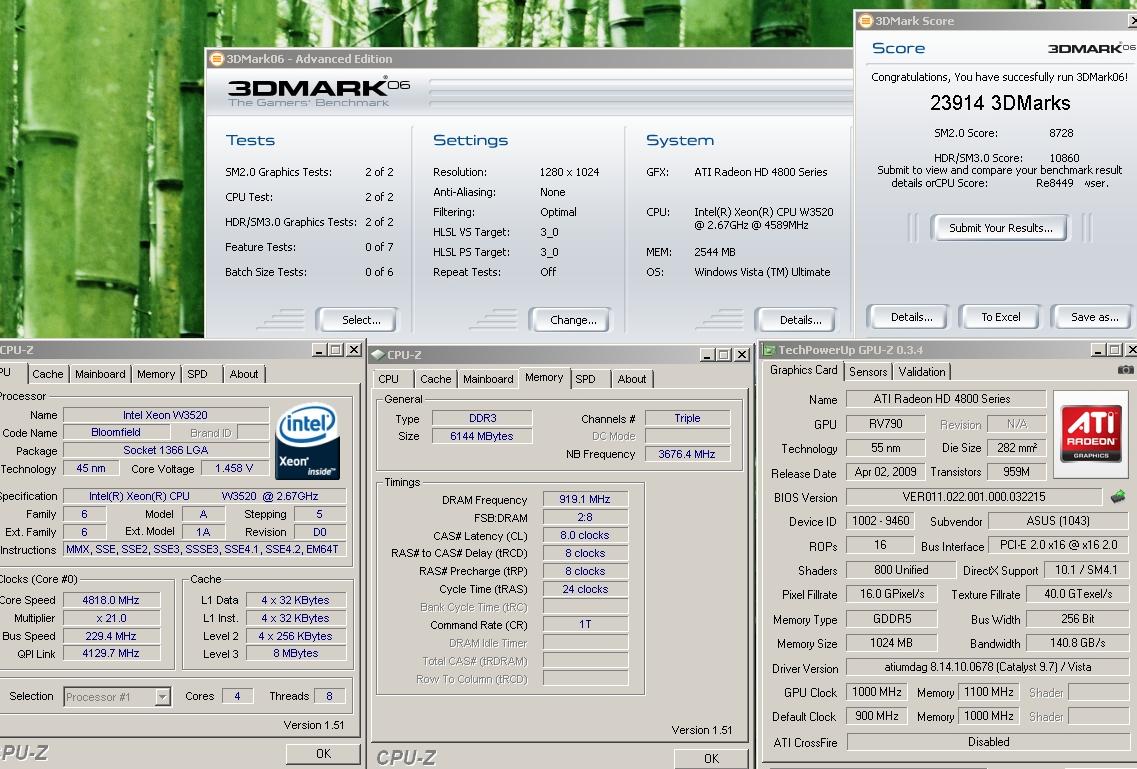Viewport: 1137px width, 769px height.
Task: Click the Package field Socket 1366 LGA
Action: click(166, 450)
